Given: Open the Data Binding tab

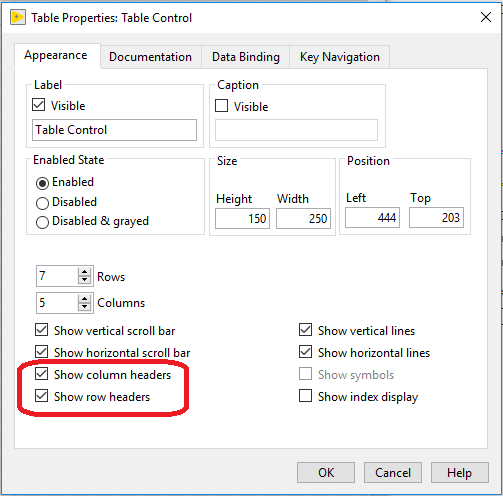Looking at the screenshot, I should coord(246,57).
